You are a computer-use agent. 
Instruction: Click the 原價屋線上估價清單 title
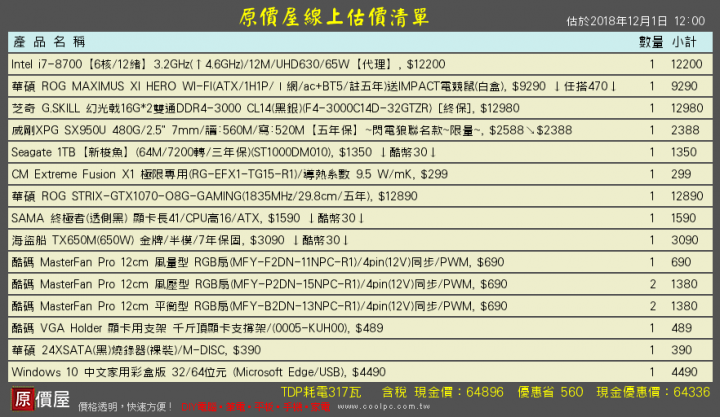pyautogui.click(x=334, y=17)
